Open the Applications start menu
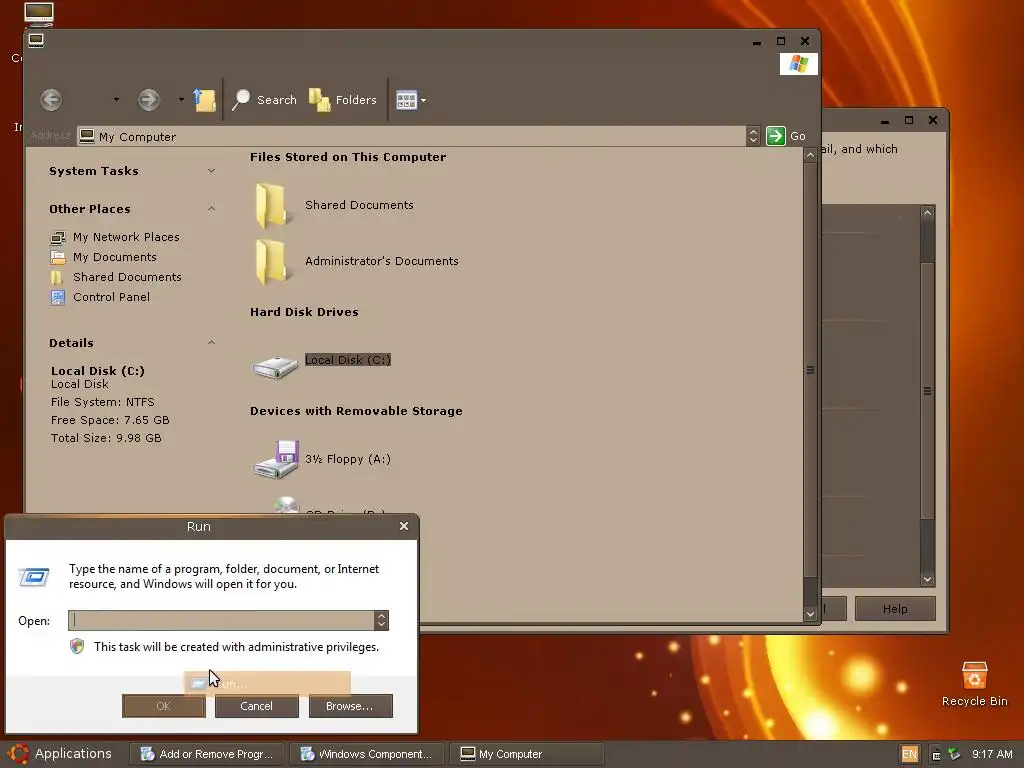Screen dimensions: 1024x768 [x=59, y=754]
